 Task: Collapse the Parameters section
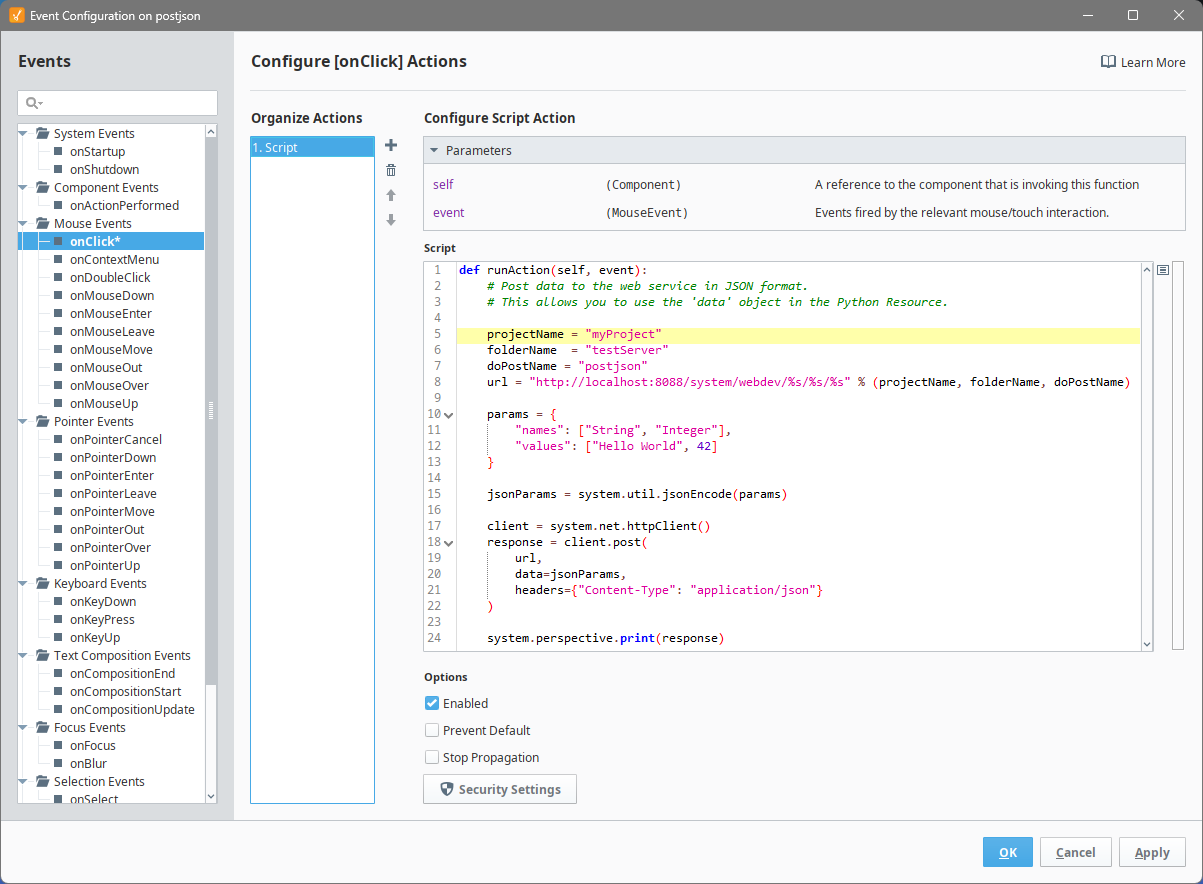[435, 151]
